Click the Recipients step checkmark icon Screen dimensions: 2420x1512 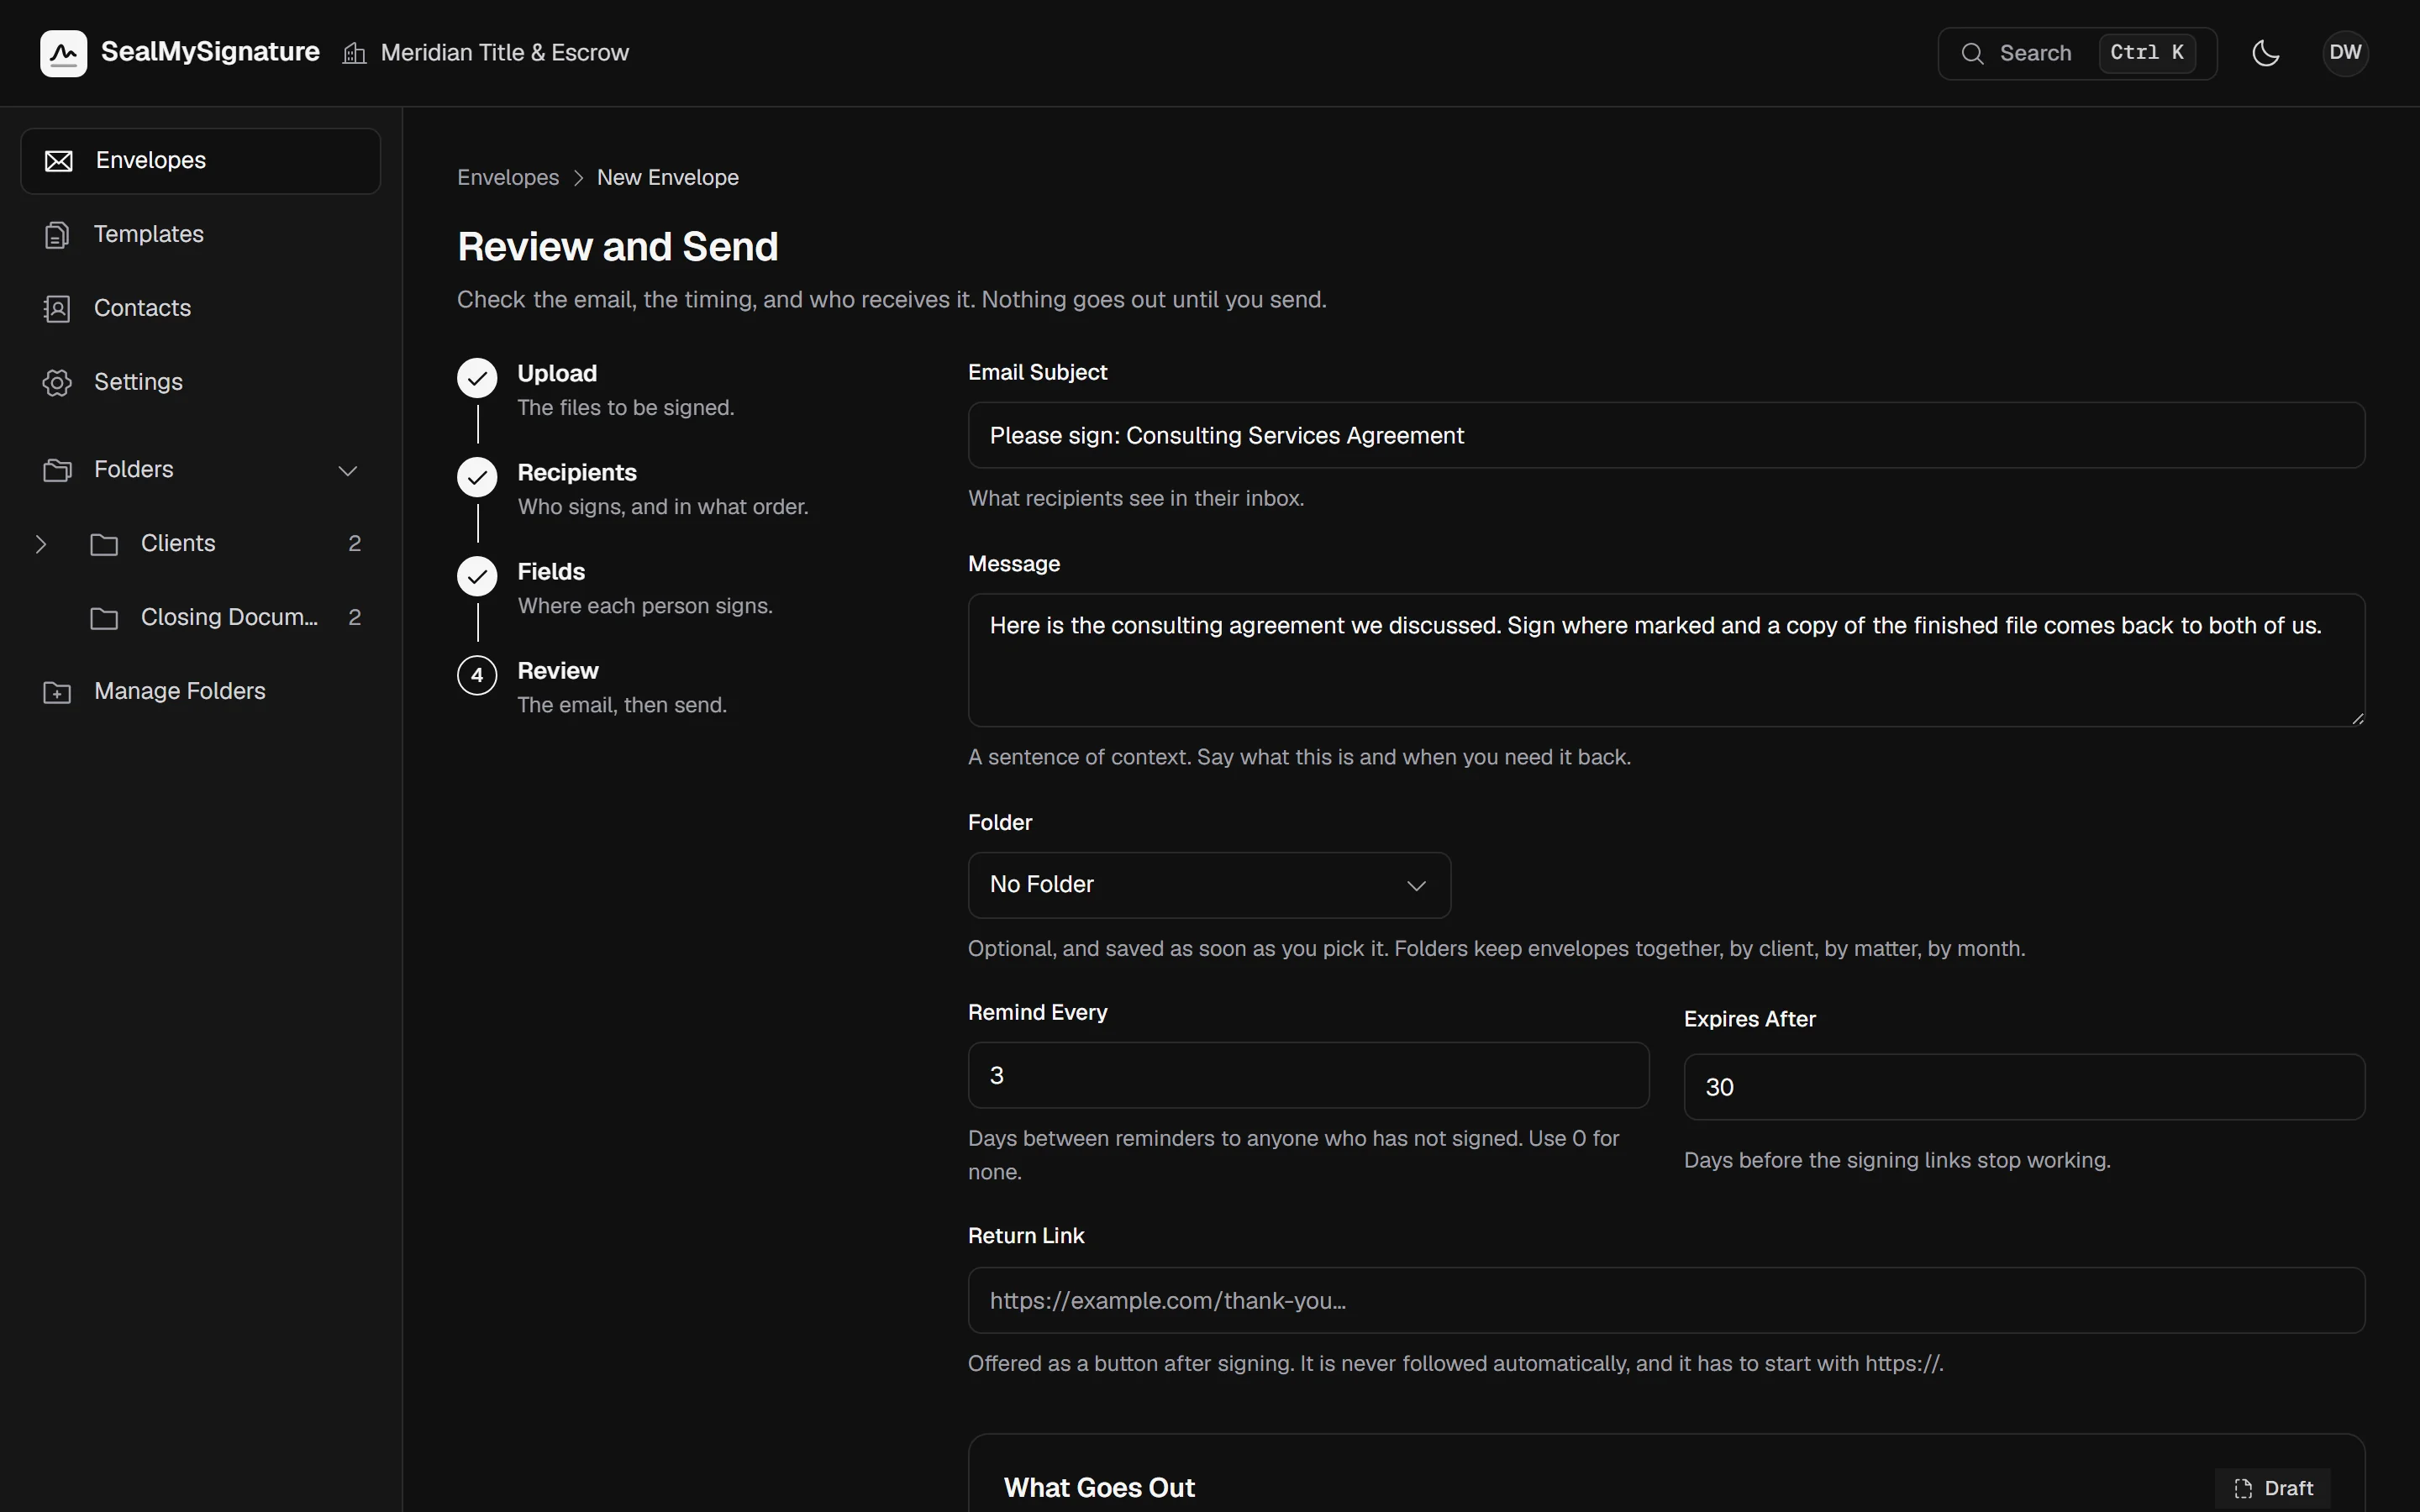(x=477, y=477)
